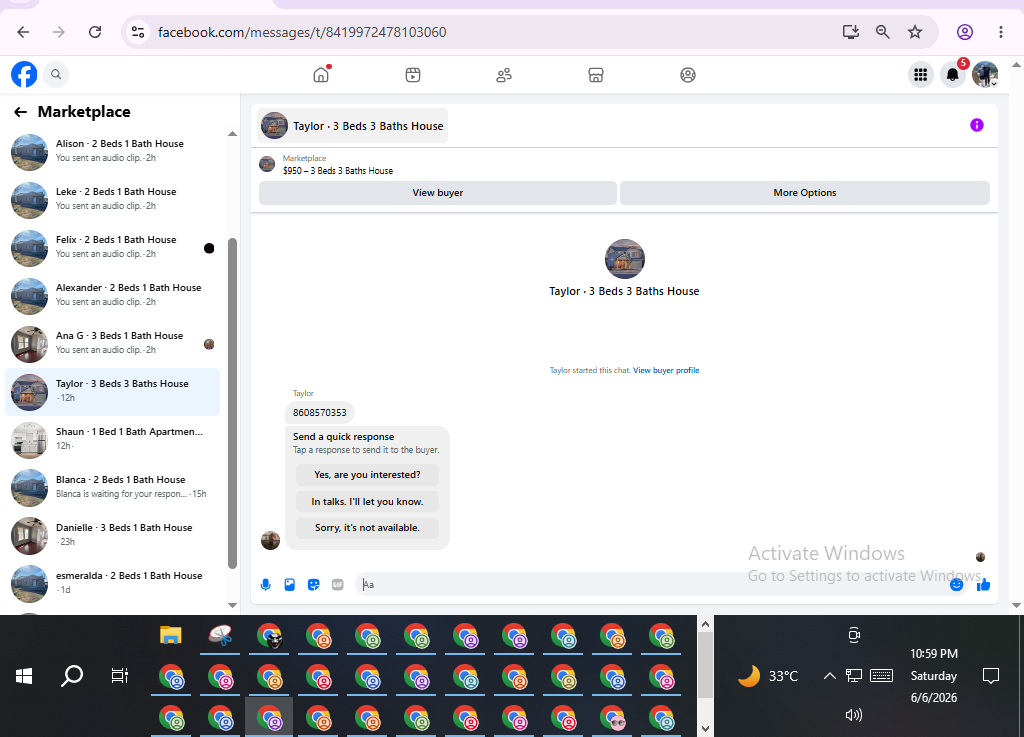Open the touch keyboard tray icon
Image resolution: width=1024 pixels, height=737 pixels.
(882, 676)
